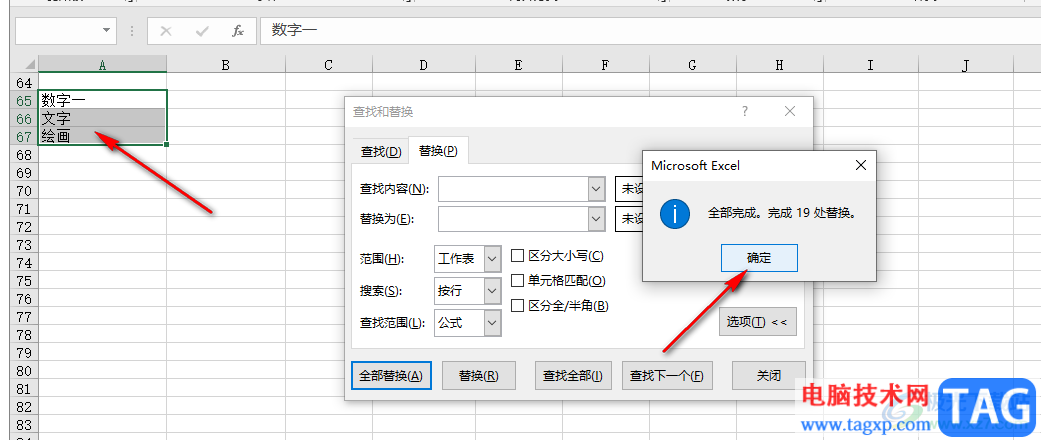Click the 查找内容 input field

pyautogui.click(x=514, y=189)
